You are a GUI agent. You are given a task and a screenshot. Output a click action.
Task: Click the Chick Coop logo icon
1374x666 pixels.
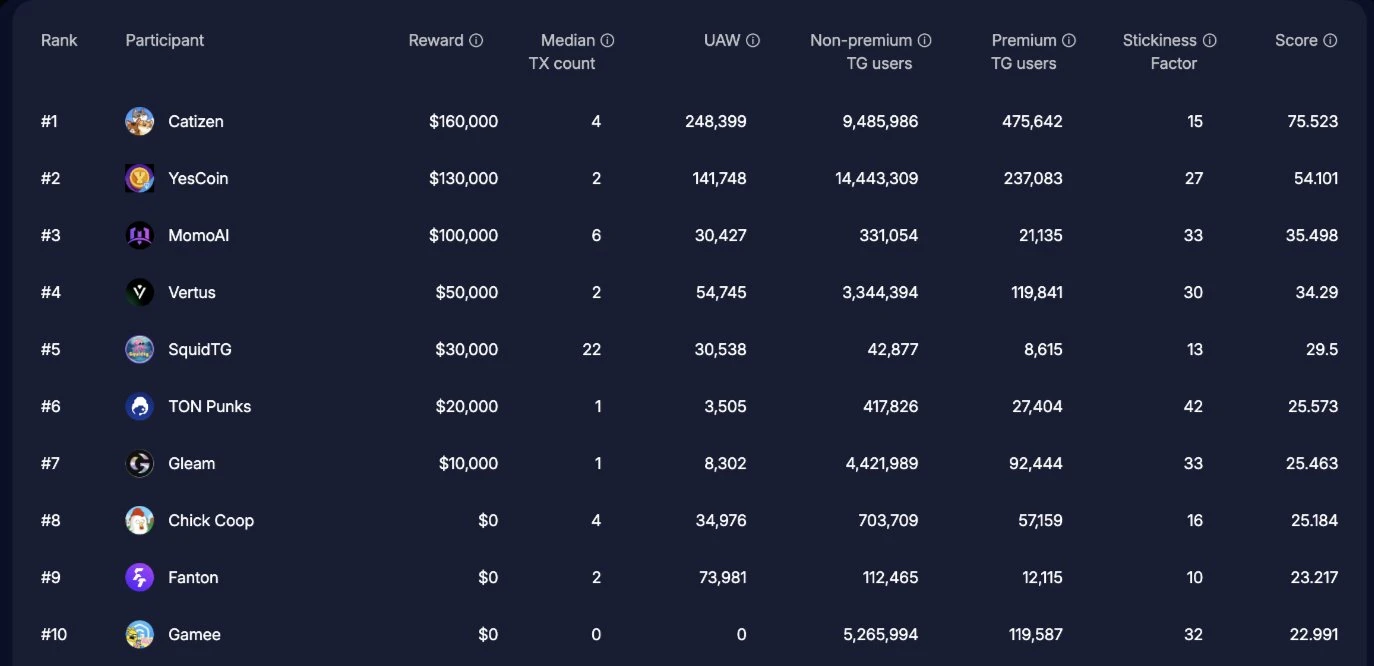point(139,520)
